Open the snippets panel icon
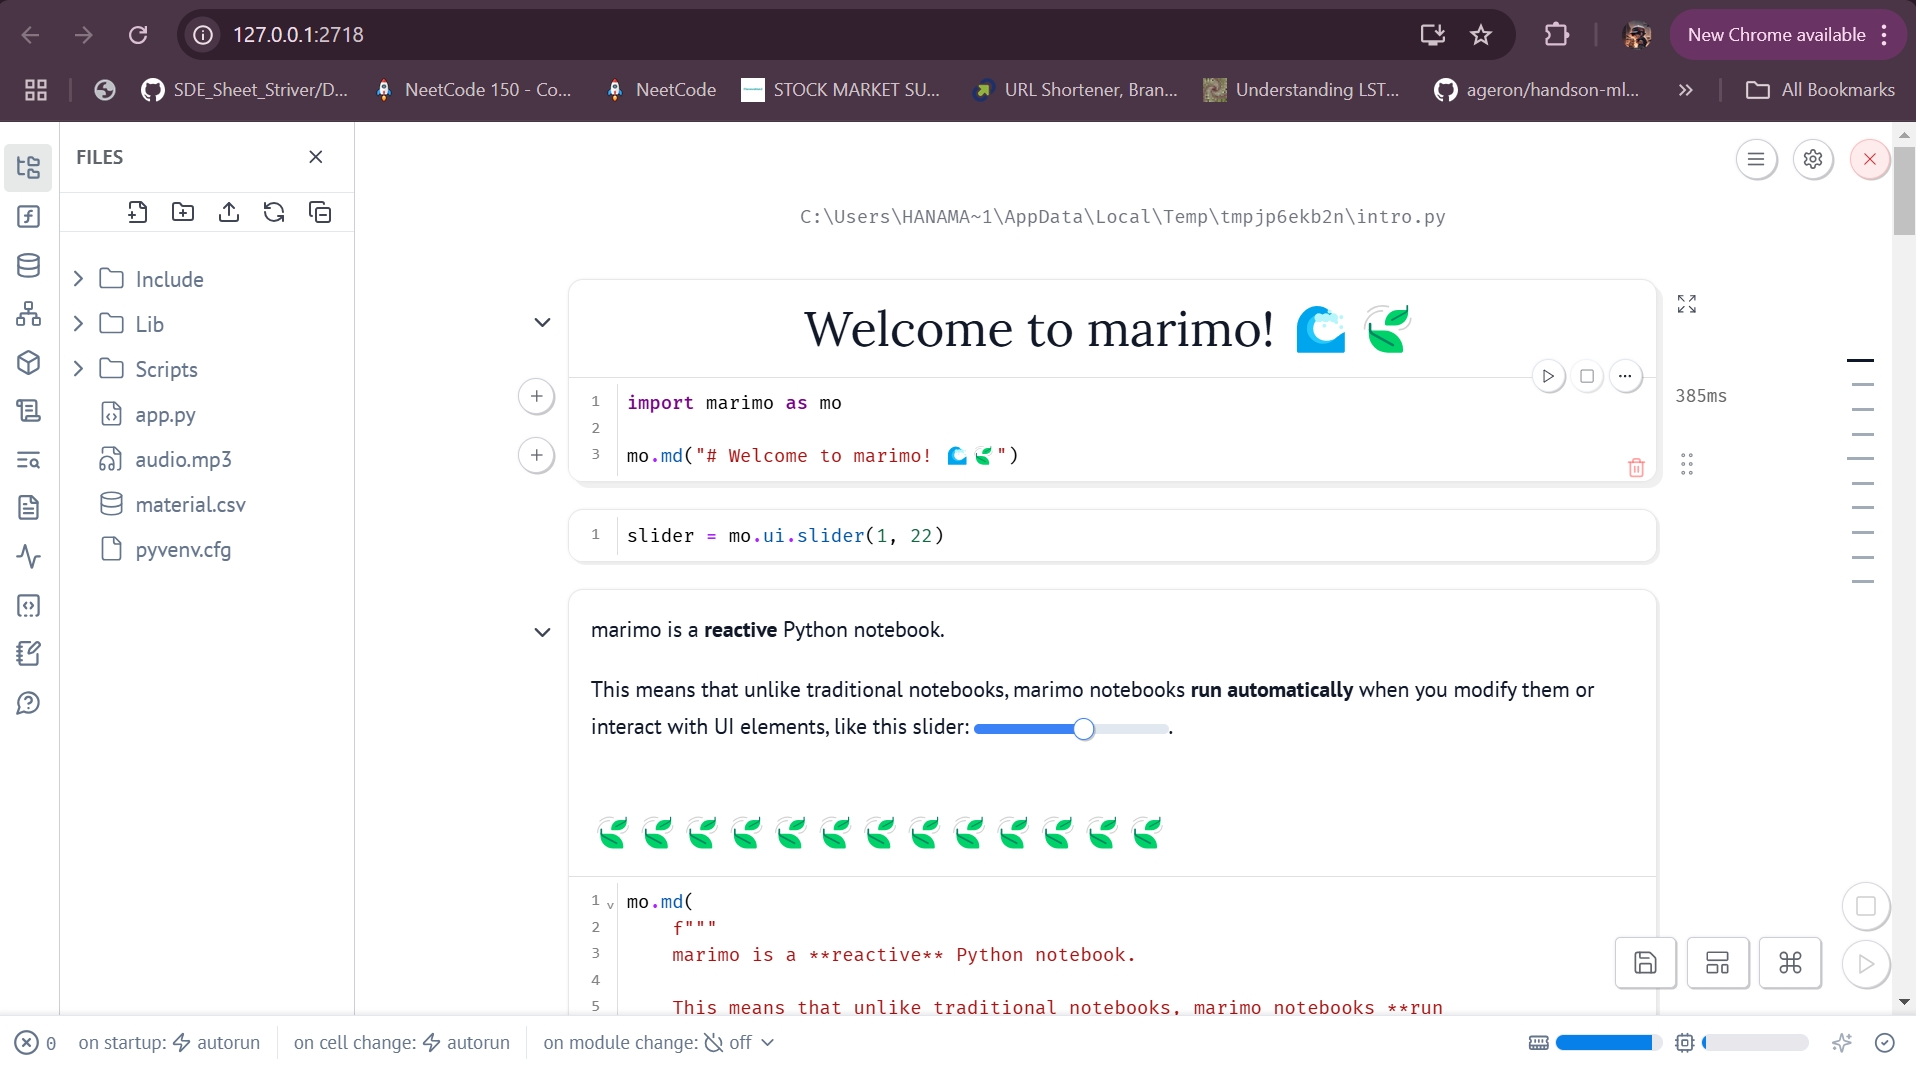This screenshot has height=1067, width=1916. (28, 606)
